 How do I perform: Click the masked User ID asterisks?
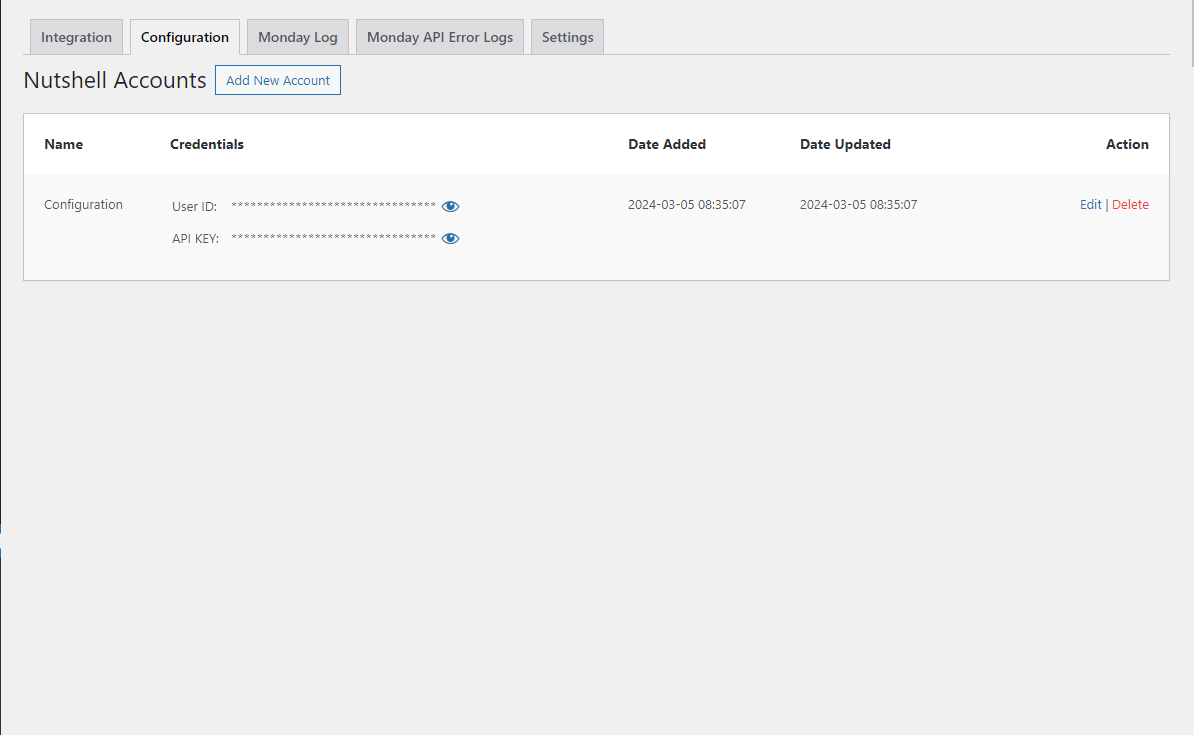(334, 206)
